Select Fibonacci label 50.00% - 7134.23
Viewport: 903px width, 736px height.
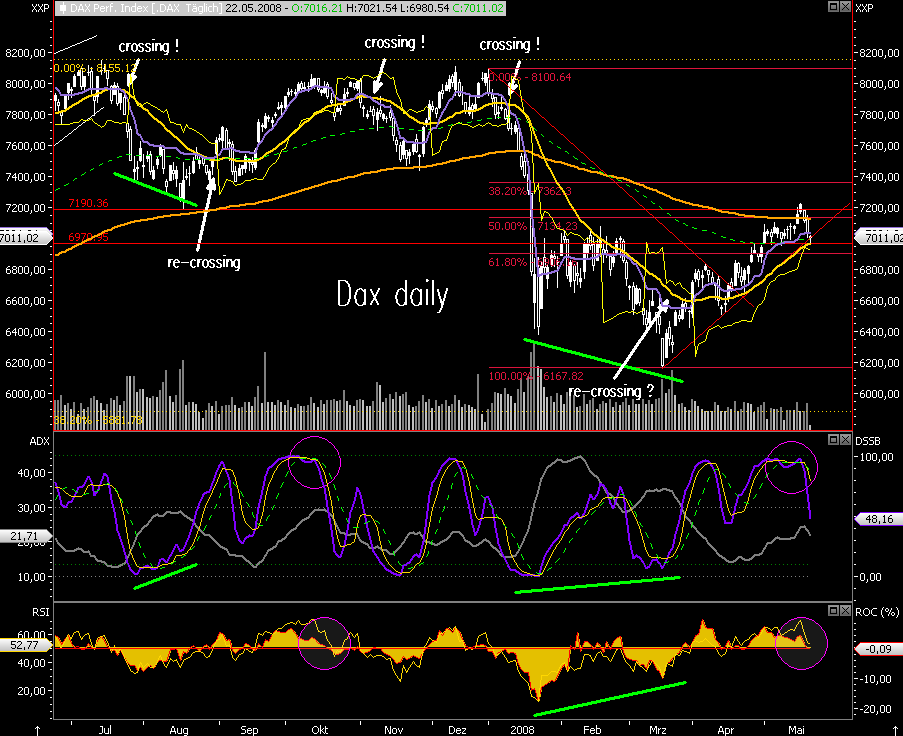point(533,226)
